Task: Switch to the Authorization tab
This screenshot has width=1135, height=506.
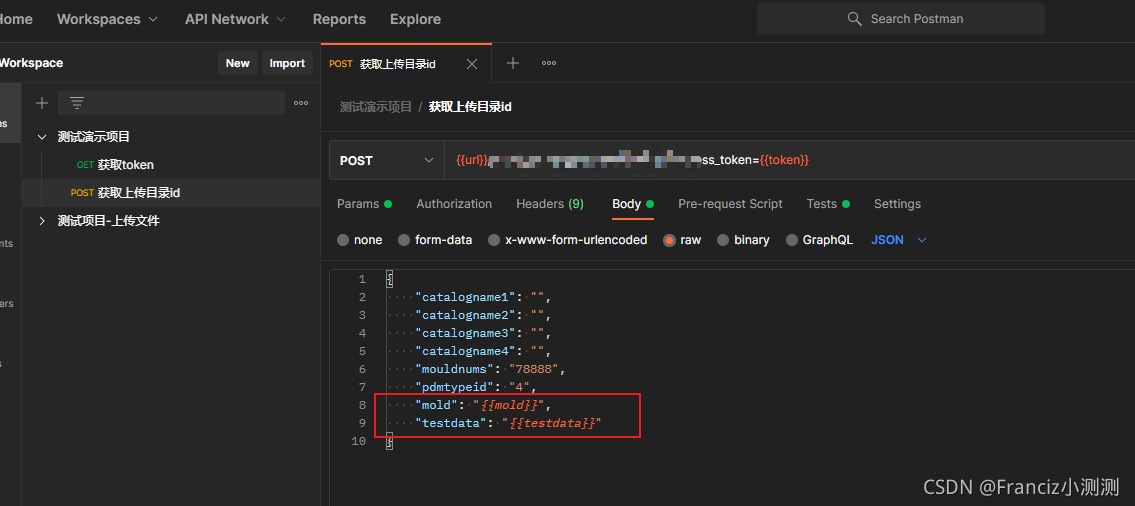Action: point(454,204)
